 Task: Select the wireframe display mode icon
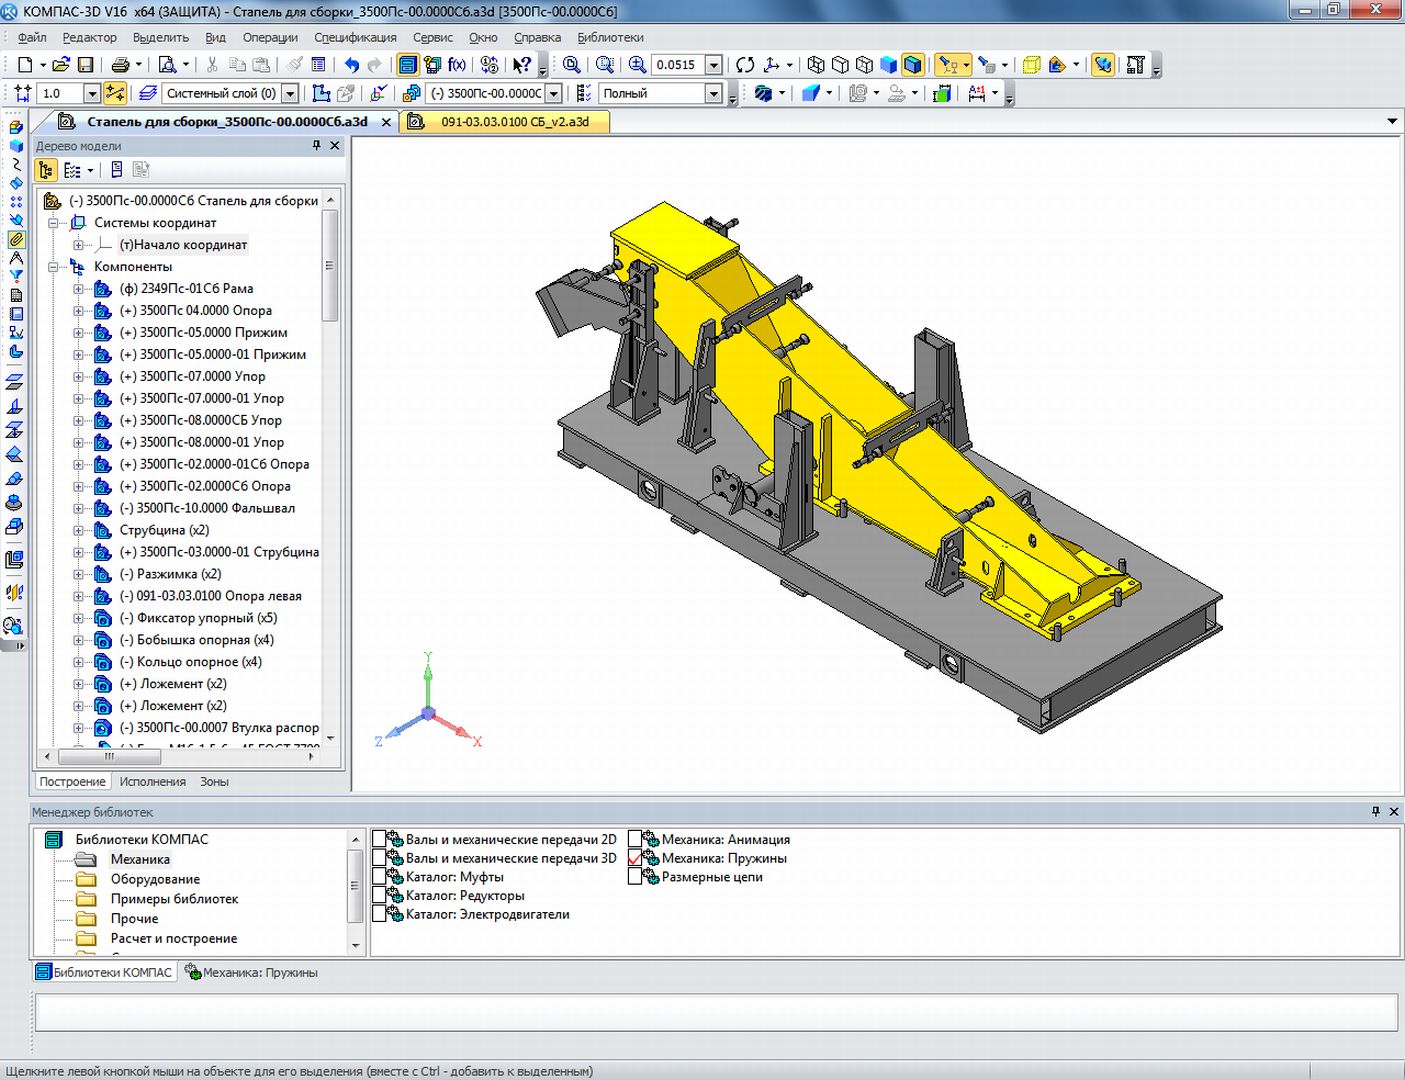pos(816,65)
